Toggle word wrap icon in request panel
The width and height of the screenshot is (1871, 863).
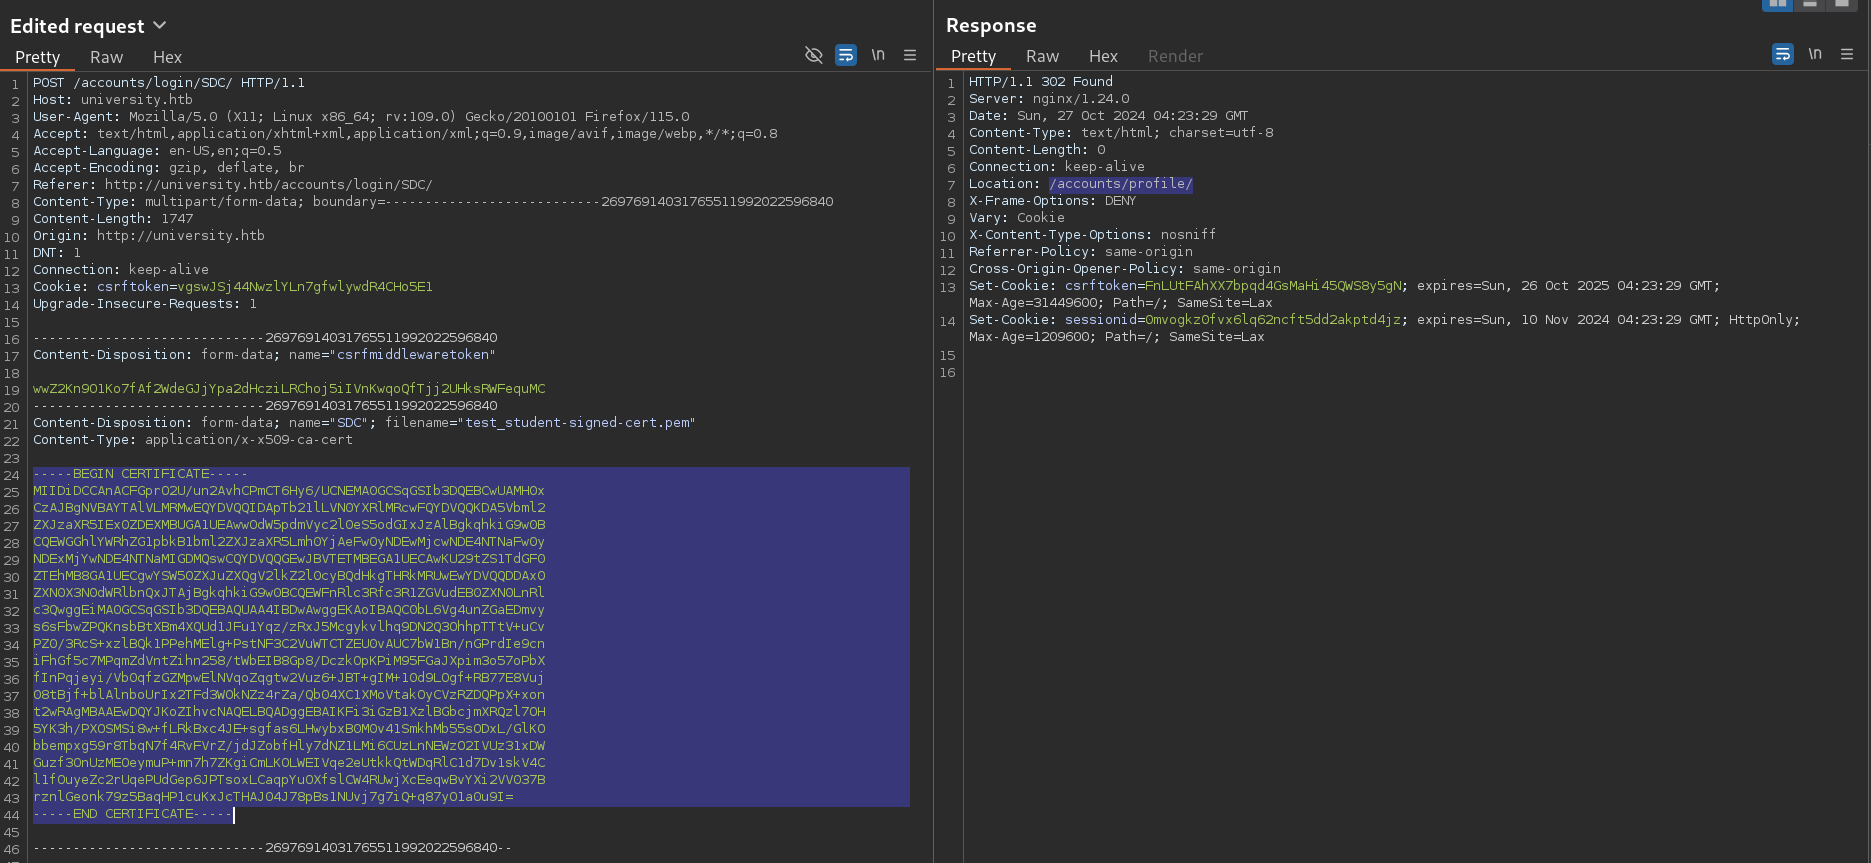point(846,55)
